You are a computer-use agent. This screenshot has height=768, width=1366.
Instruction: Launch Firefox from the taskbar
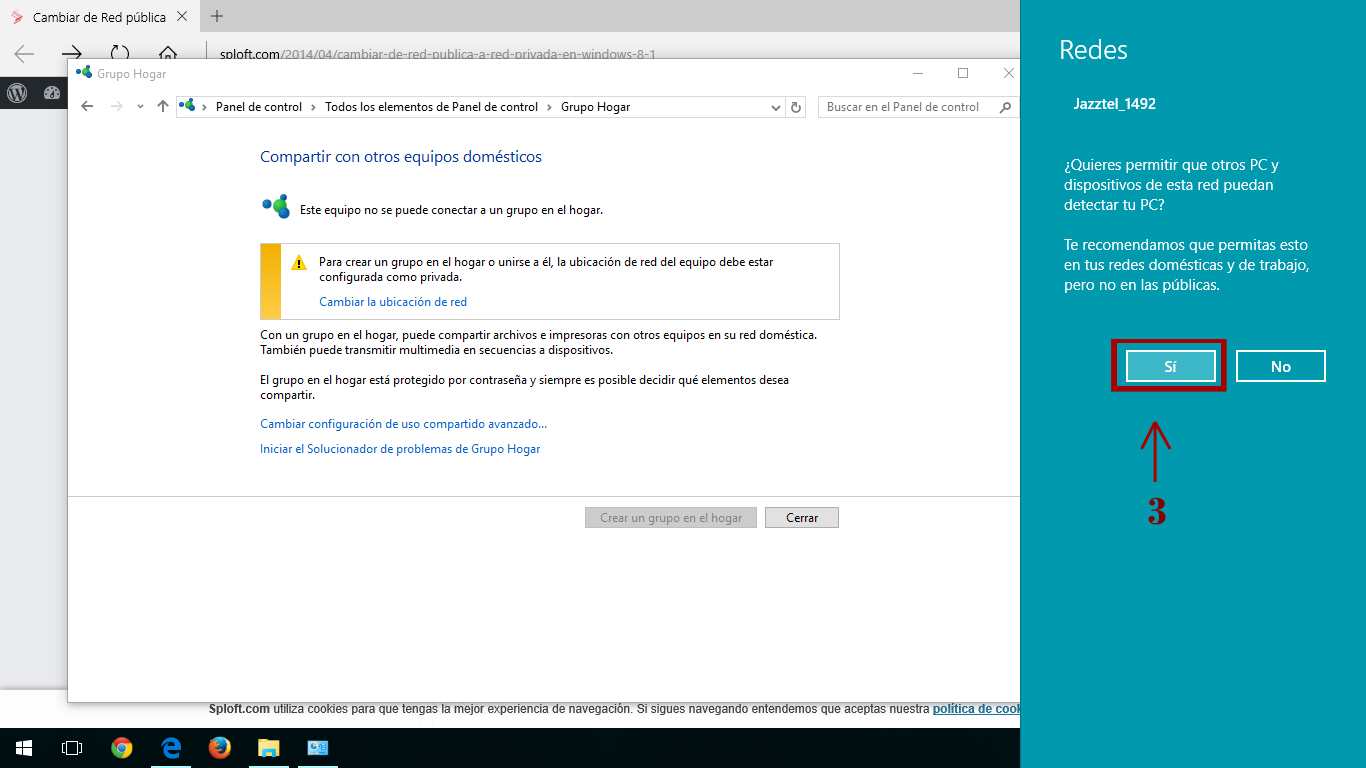tap(219, 748)
